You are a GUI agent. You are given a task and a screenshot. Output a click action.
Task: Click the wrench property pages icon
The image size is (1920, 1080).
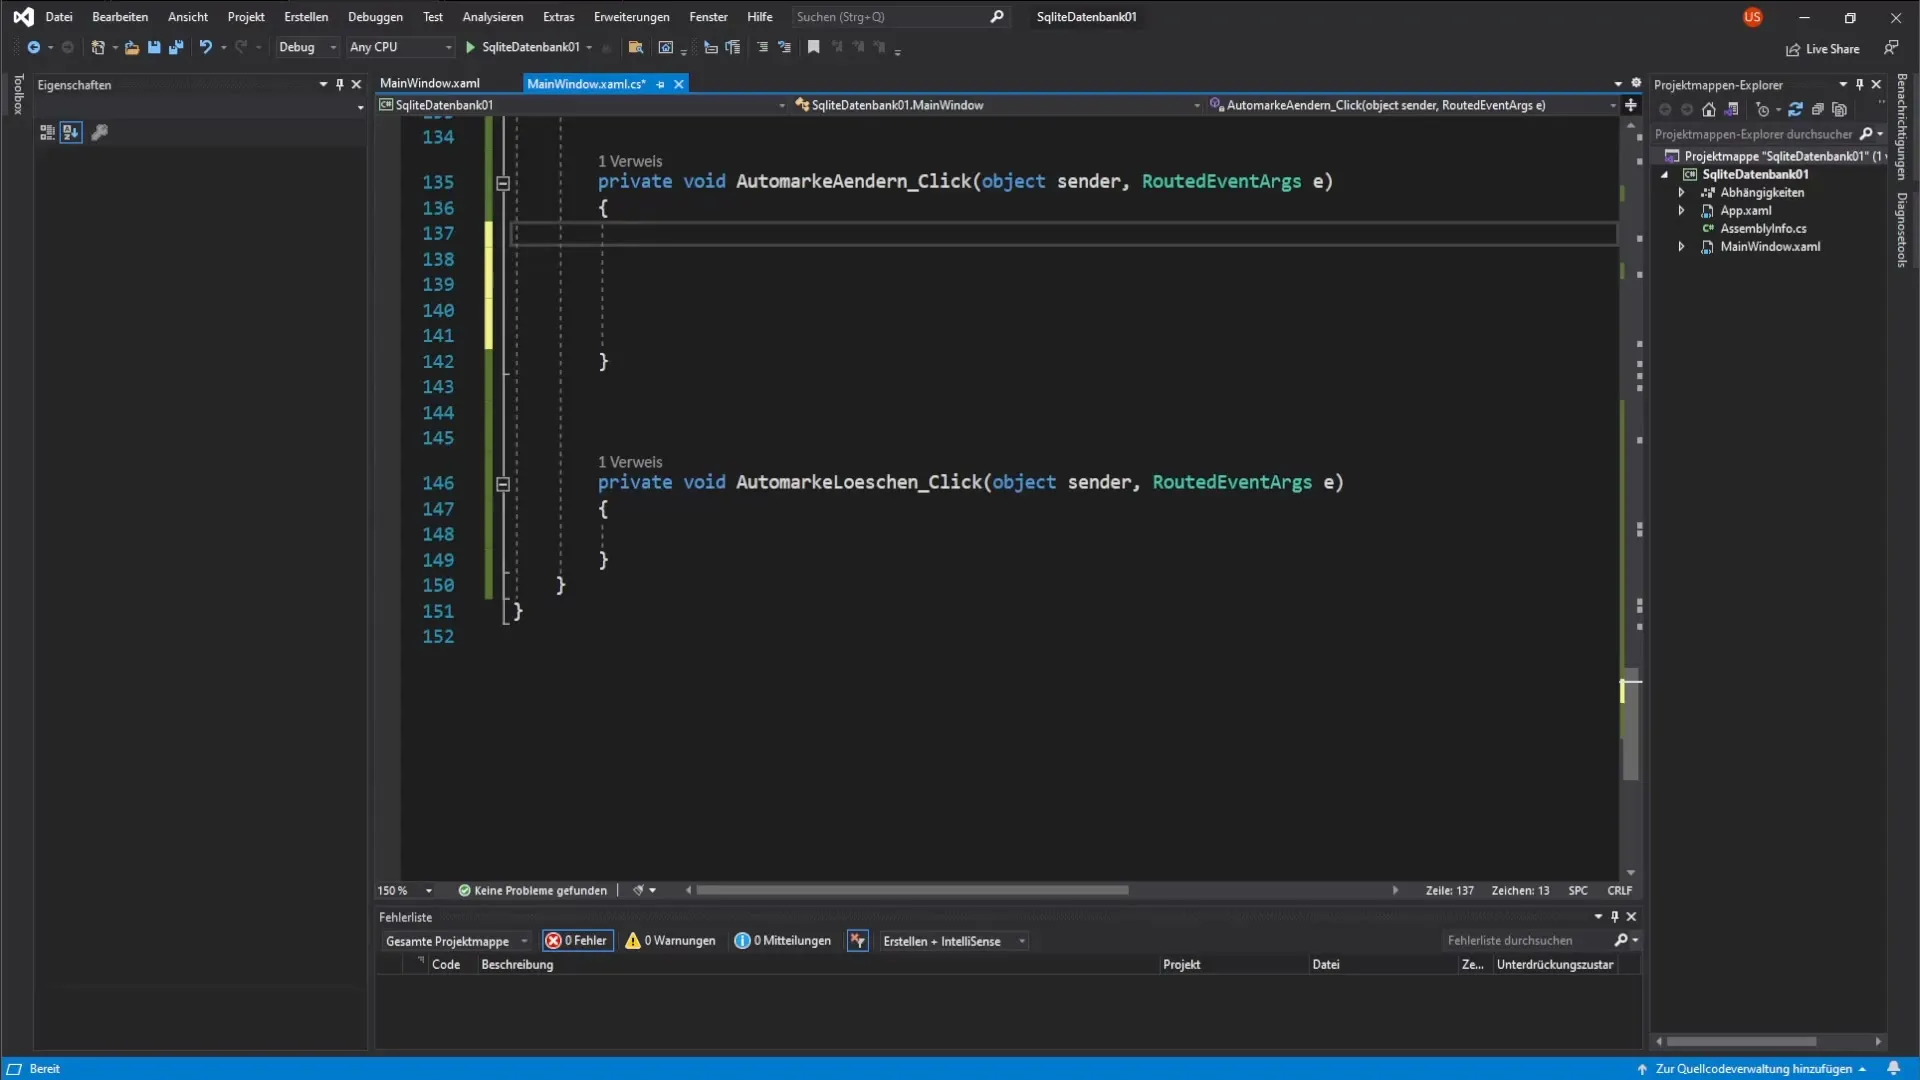point(99,132)
